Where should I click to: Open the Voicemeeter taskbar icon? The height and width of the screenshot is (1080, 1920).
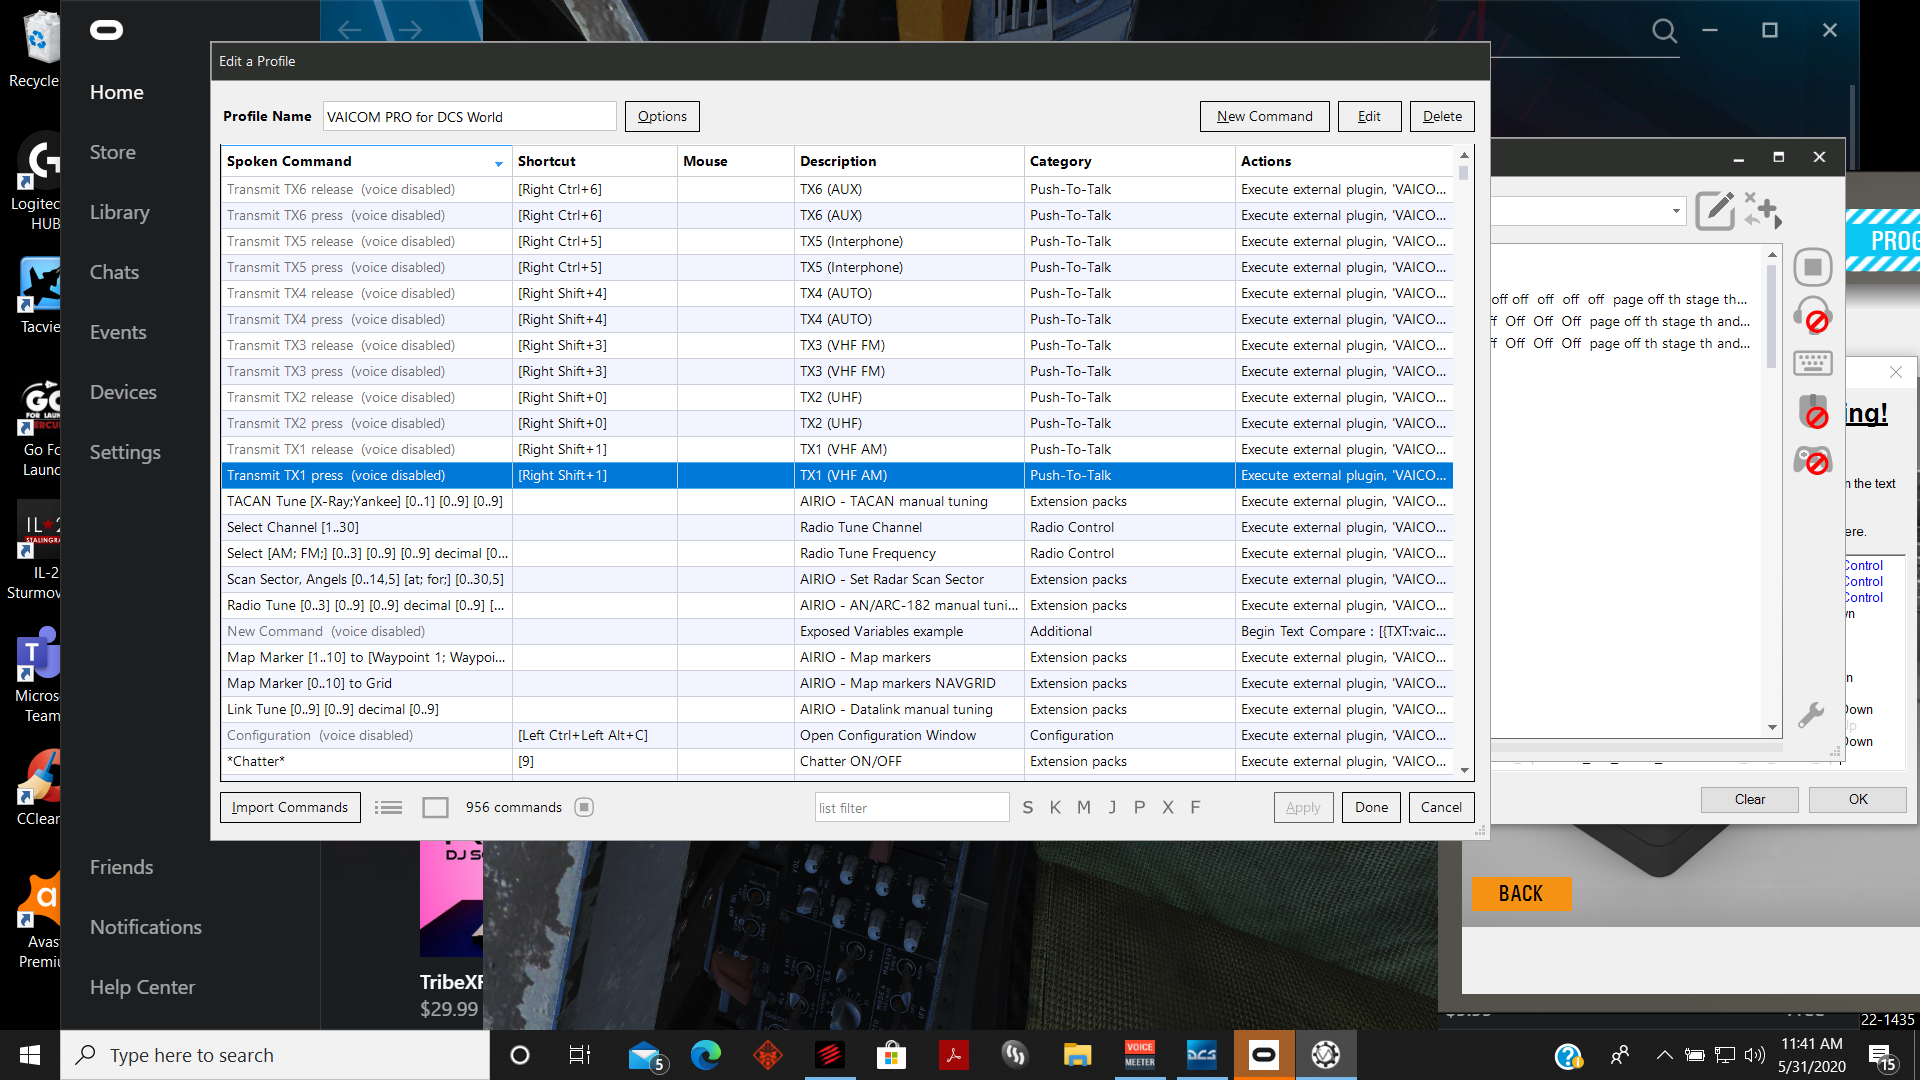(1140, 1055)
